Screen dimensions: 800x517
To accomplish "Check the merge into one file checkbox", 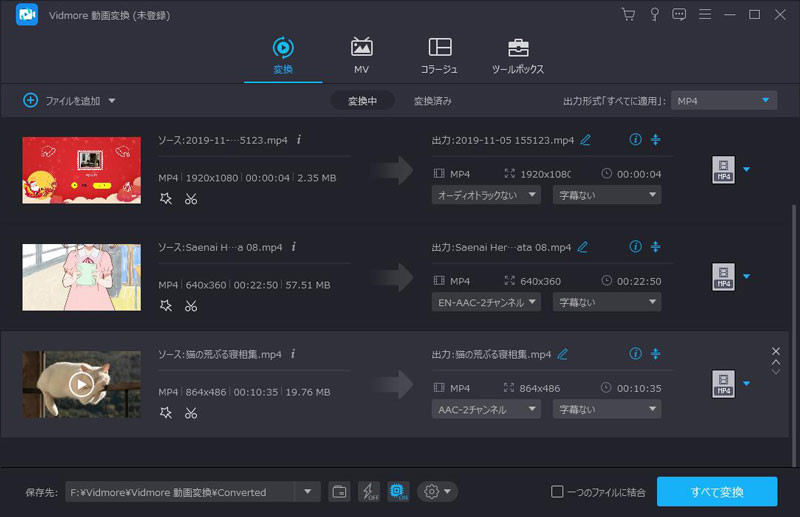I will (x=558, y=491).
